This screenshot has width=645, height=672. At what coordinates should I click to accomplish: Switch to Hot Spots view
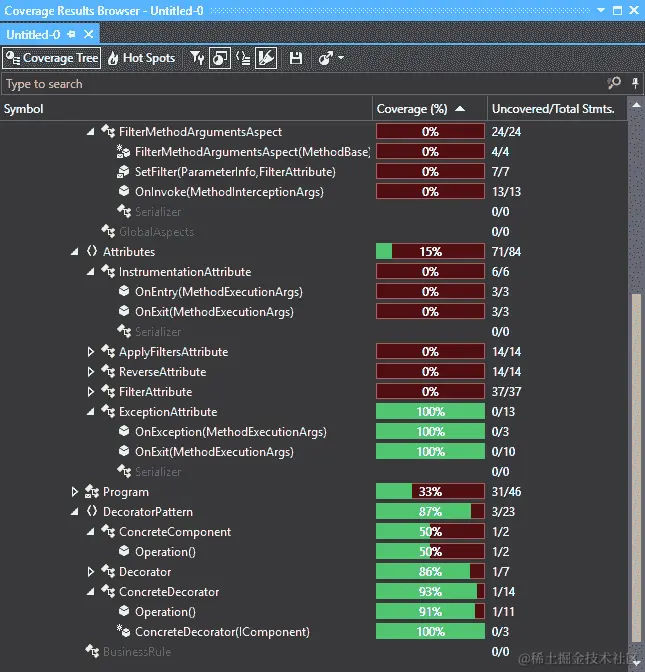point(141,58)
